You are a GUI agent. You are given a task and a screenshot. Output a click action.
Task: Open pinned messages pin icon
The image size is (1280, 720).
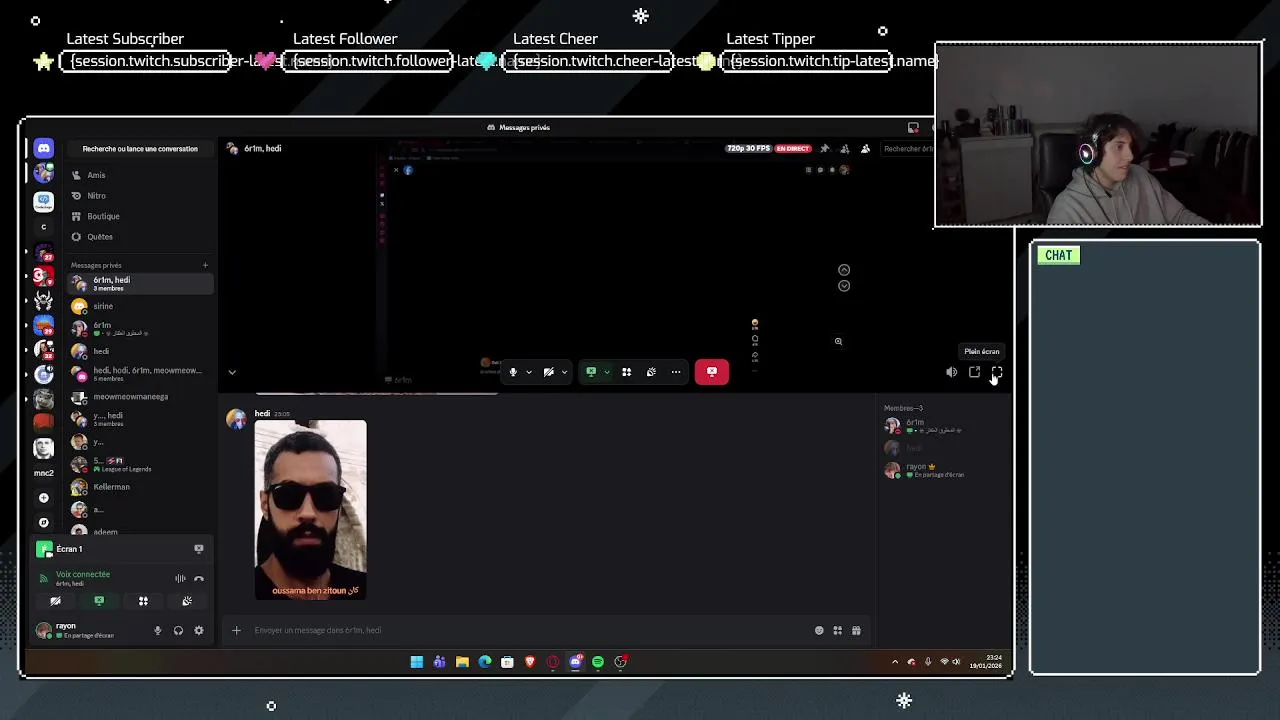click(825, 149)
